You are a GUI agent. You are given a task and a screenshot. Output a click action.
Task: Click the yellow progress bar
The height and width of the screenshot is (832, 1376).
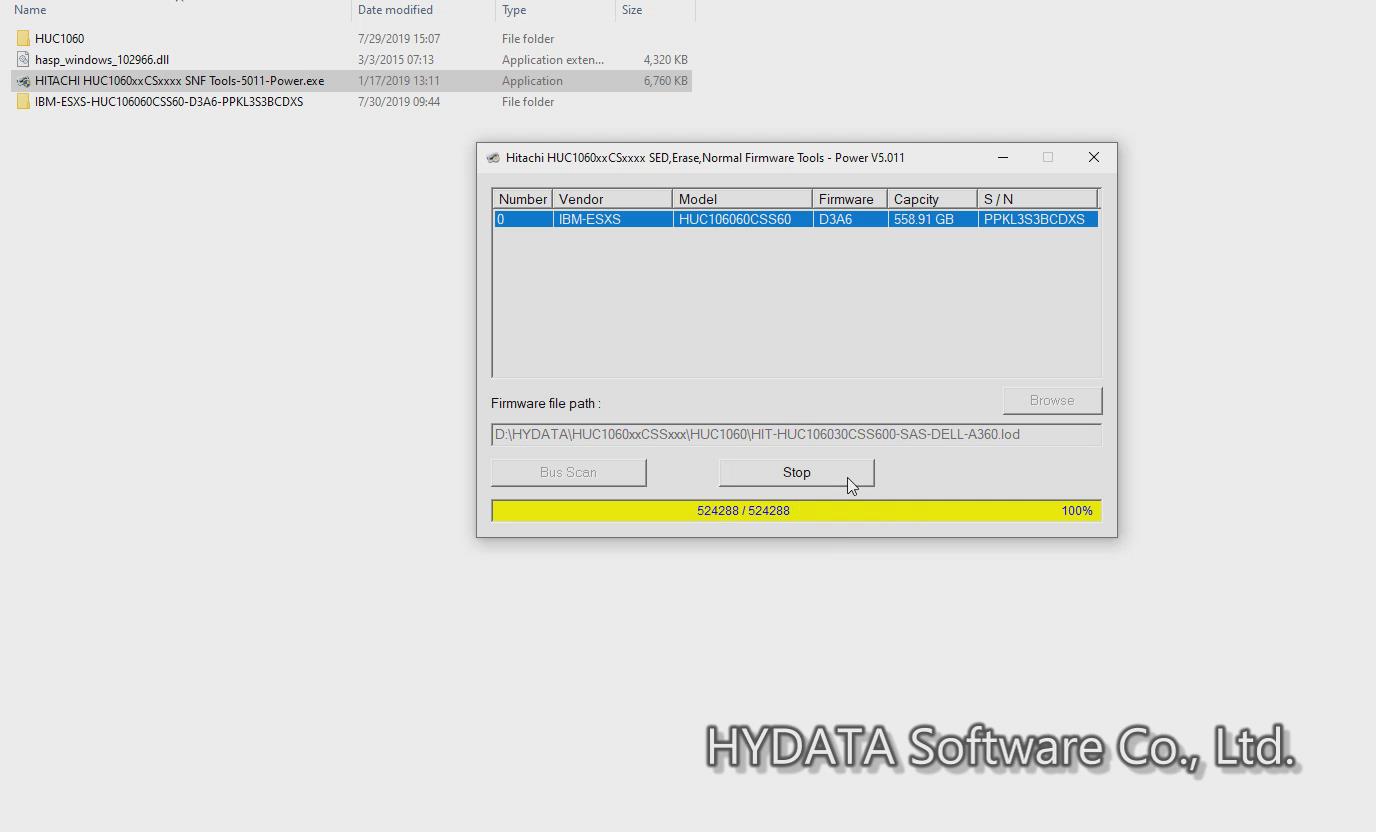796,511
